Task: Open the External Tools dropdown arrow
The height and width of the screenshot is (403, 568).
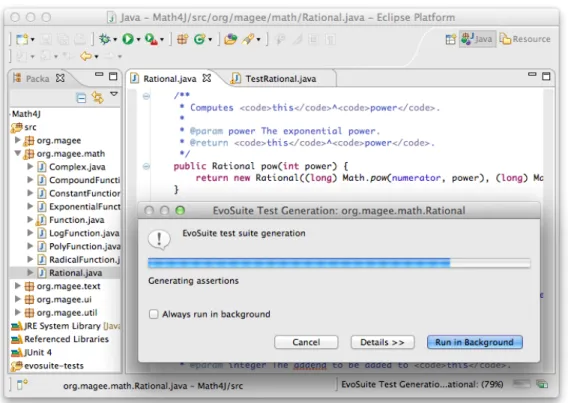Action: tap(162, 39)
